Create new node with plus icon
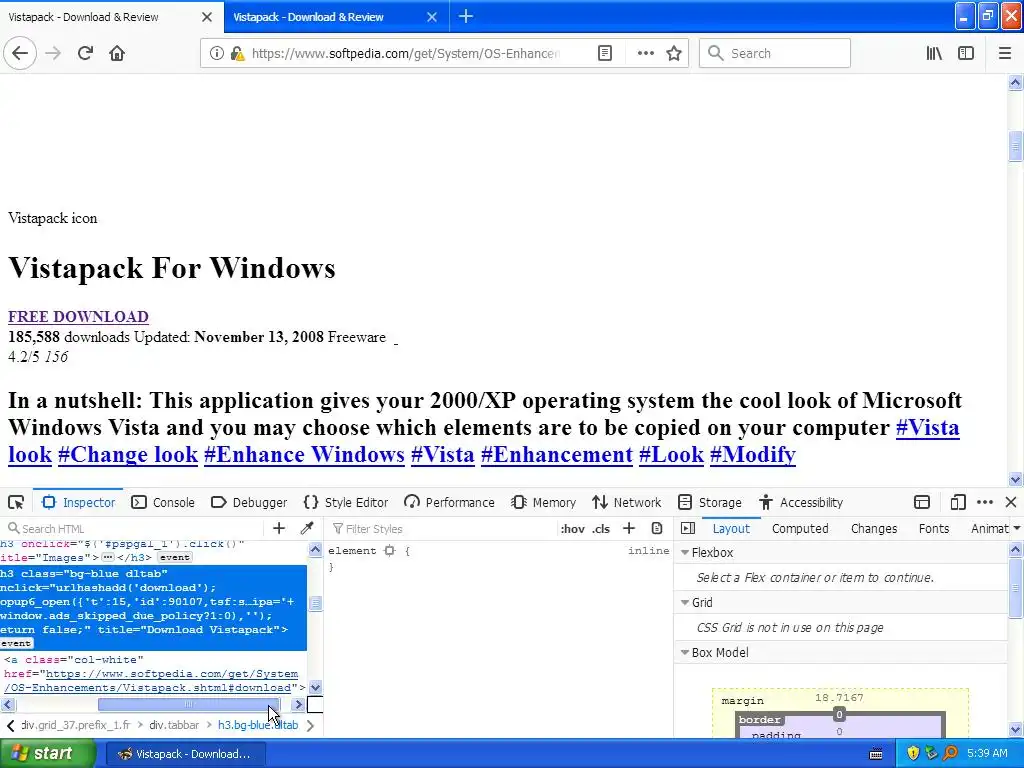Screen dimensions: 1024x768 [x=279, y=528]
